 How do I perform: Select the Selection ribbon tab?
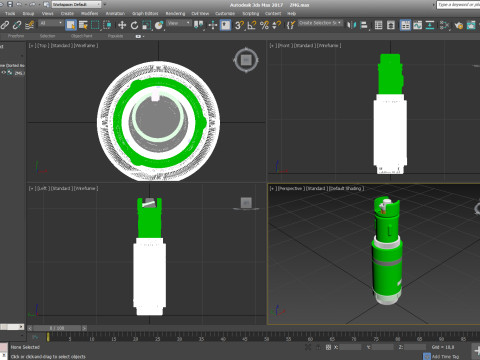pos(47,36)
